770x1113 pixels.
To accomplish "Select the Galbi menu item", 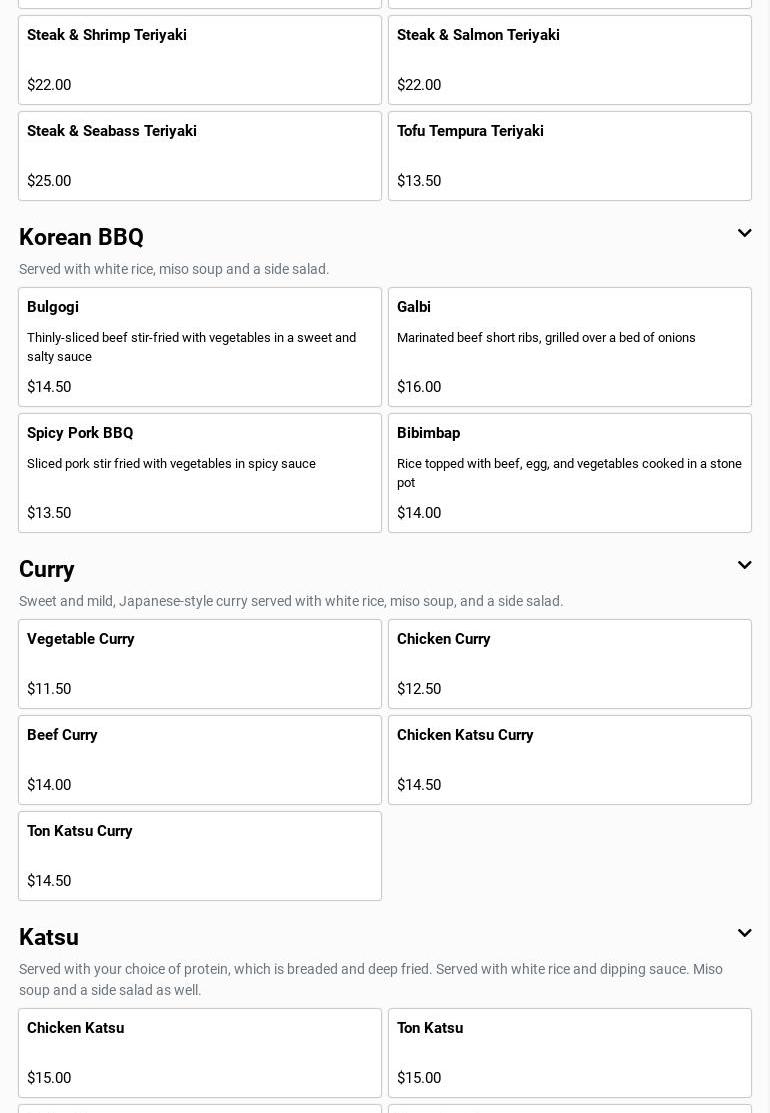I will 570,347.
